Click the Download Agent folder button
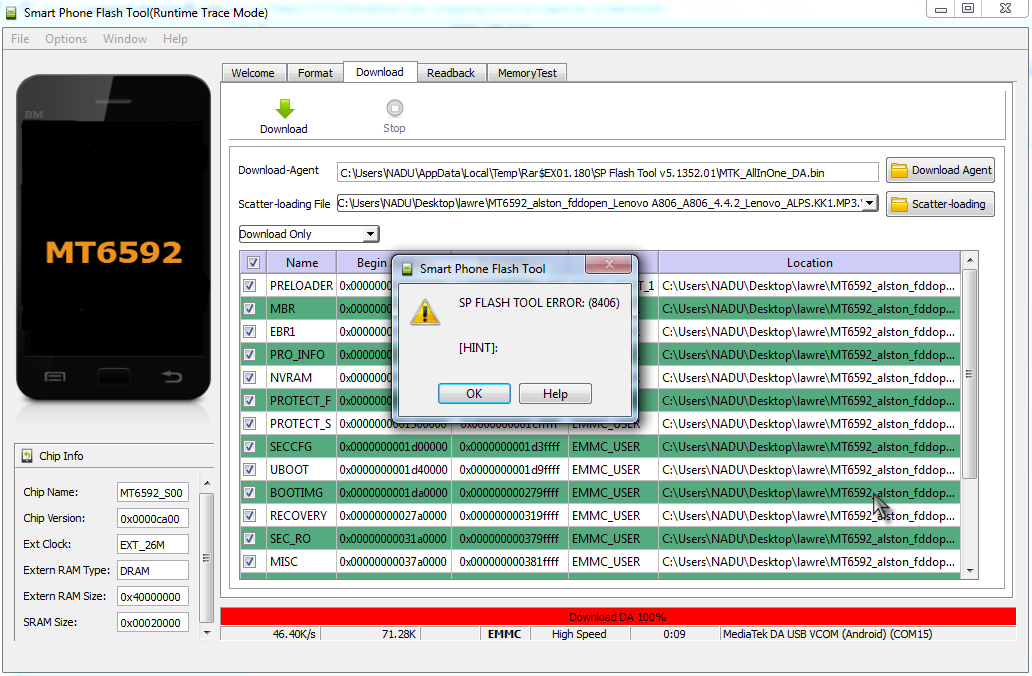Viewport: 1032px width, 676px height. click(940, 171)
